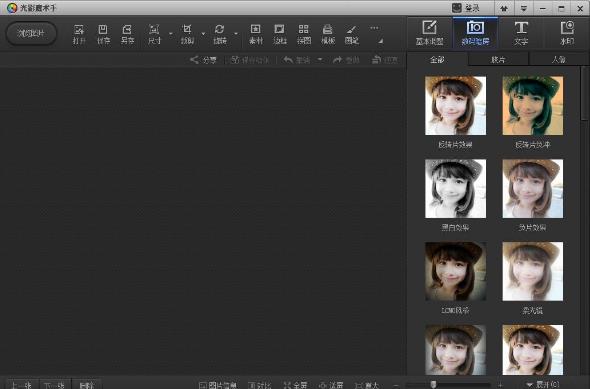
Task: Expand the dropdown arrow beside 裁剪
Action: tap(203, 33)
